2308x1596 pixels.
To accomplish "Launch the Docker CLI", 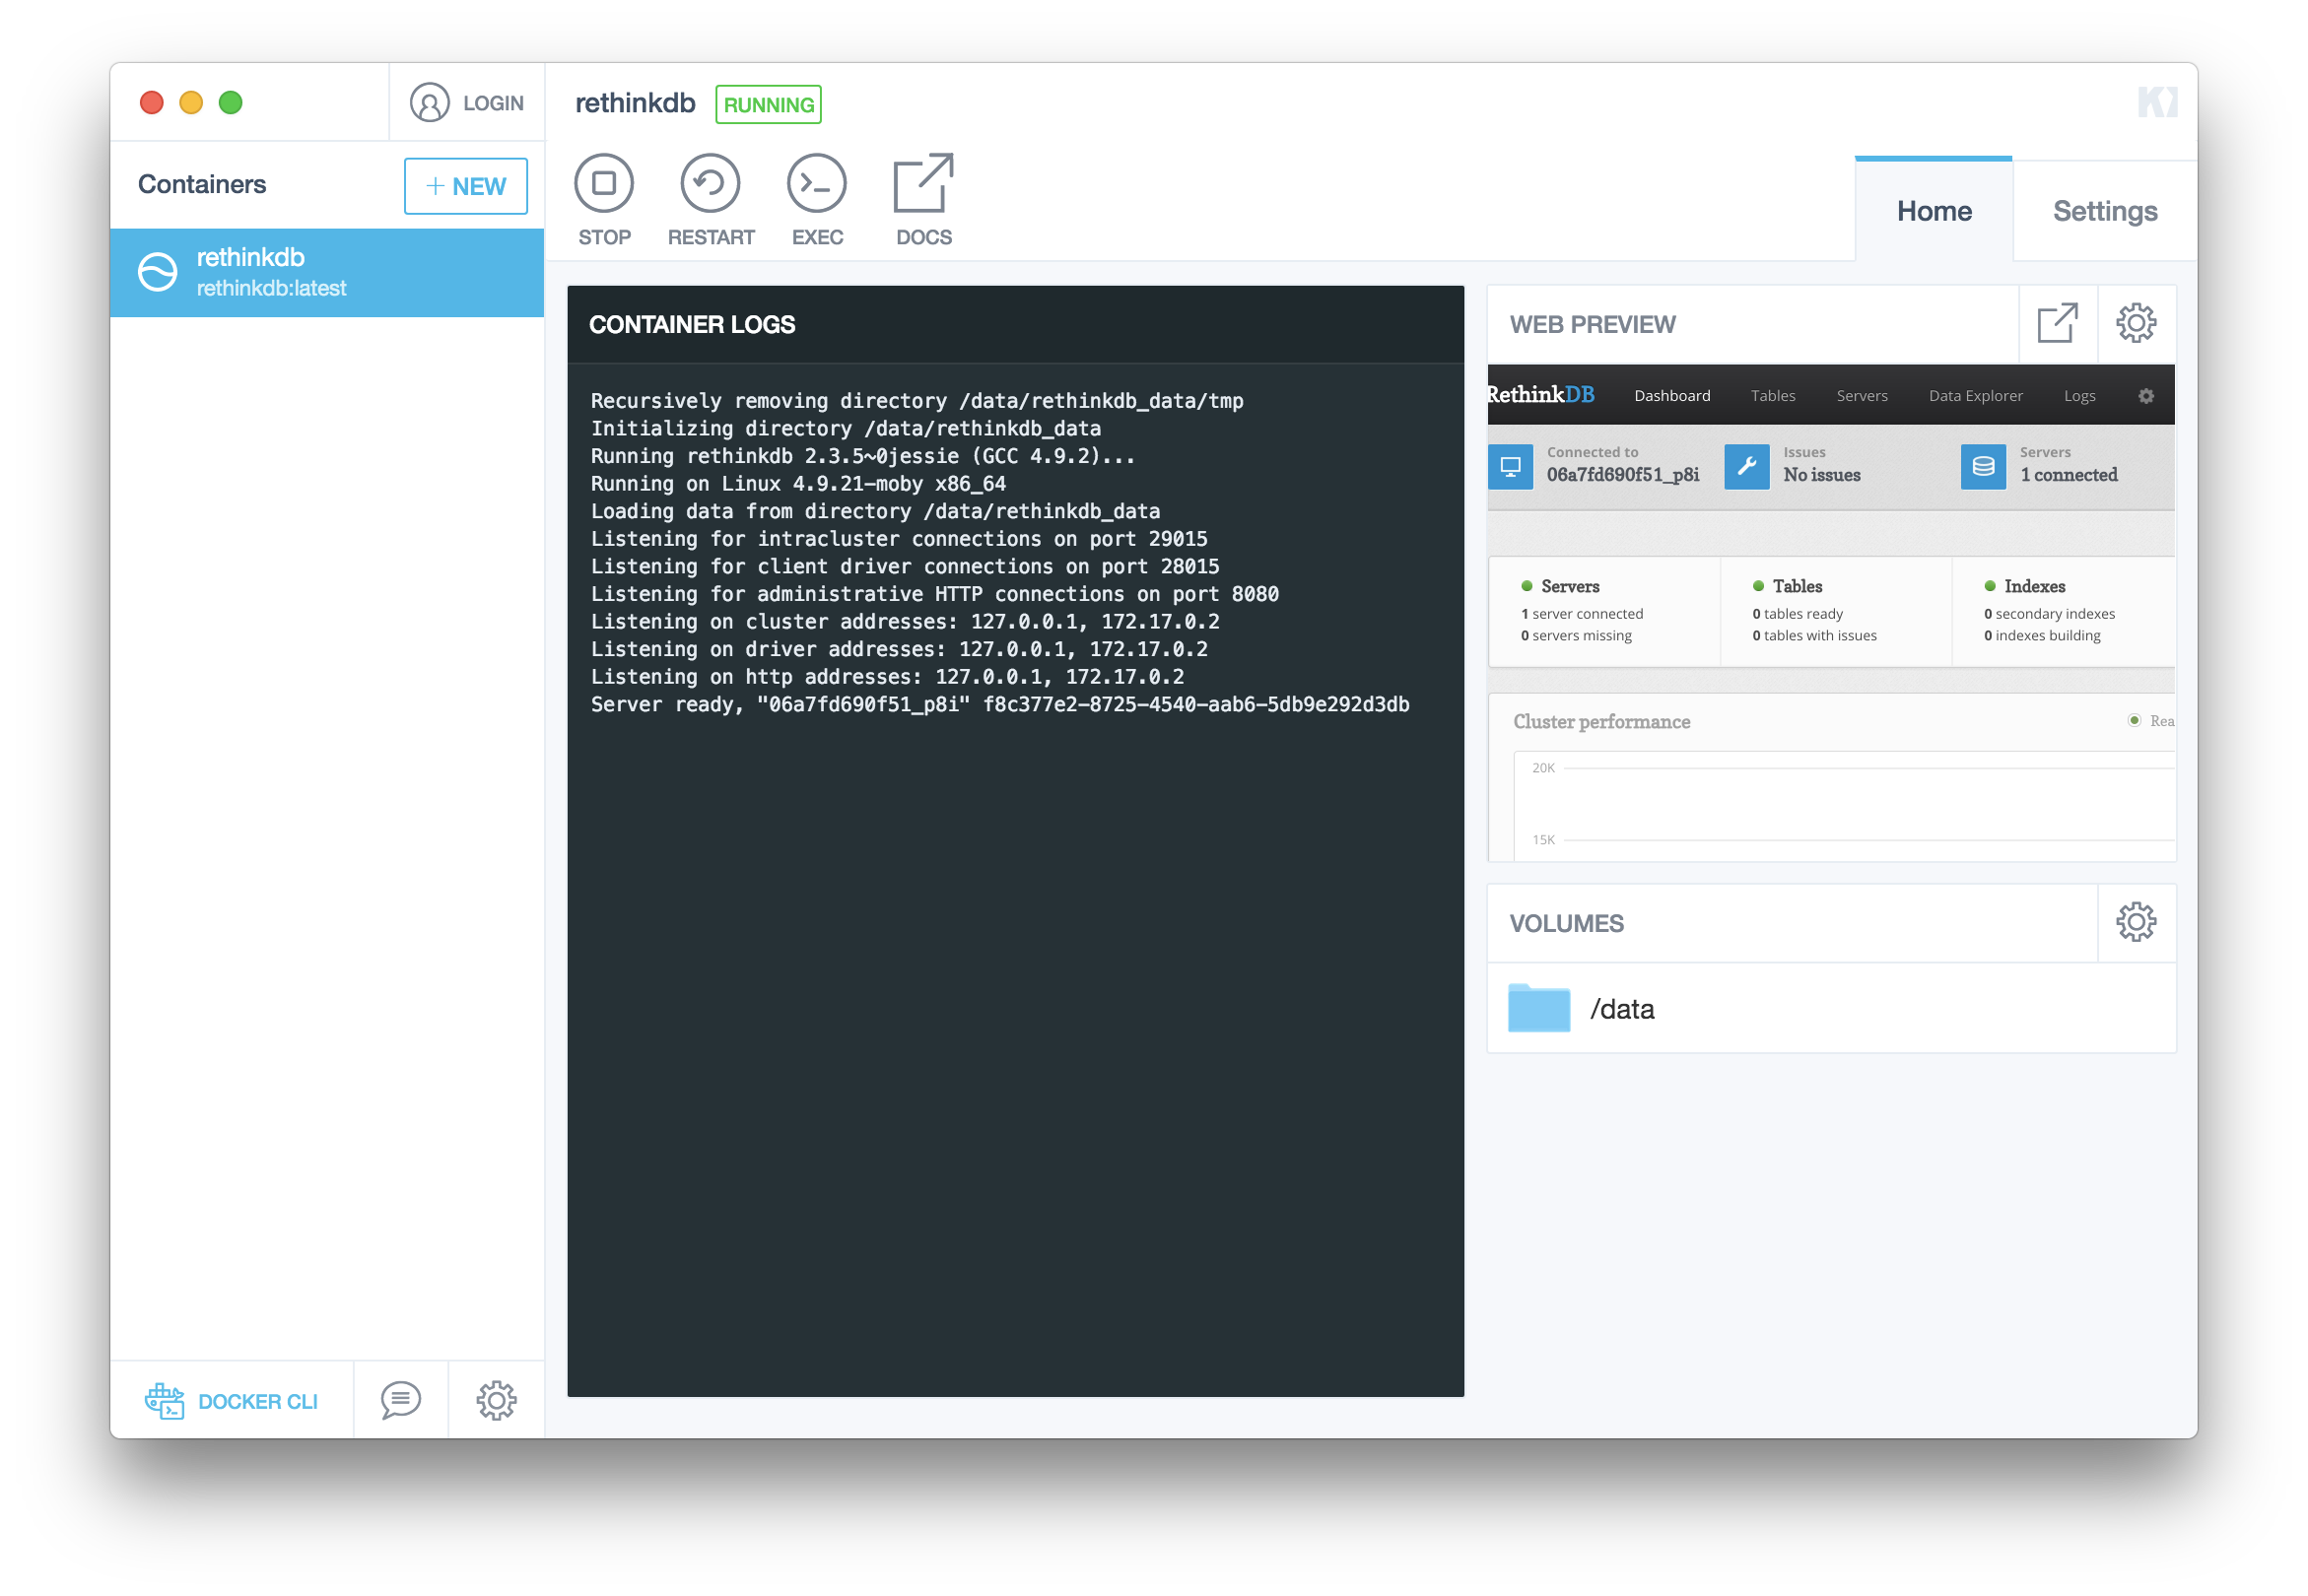I will 232,1401.
